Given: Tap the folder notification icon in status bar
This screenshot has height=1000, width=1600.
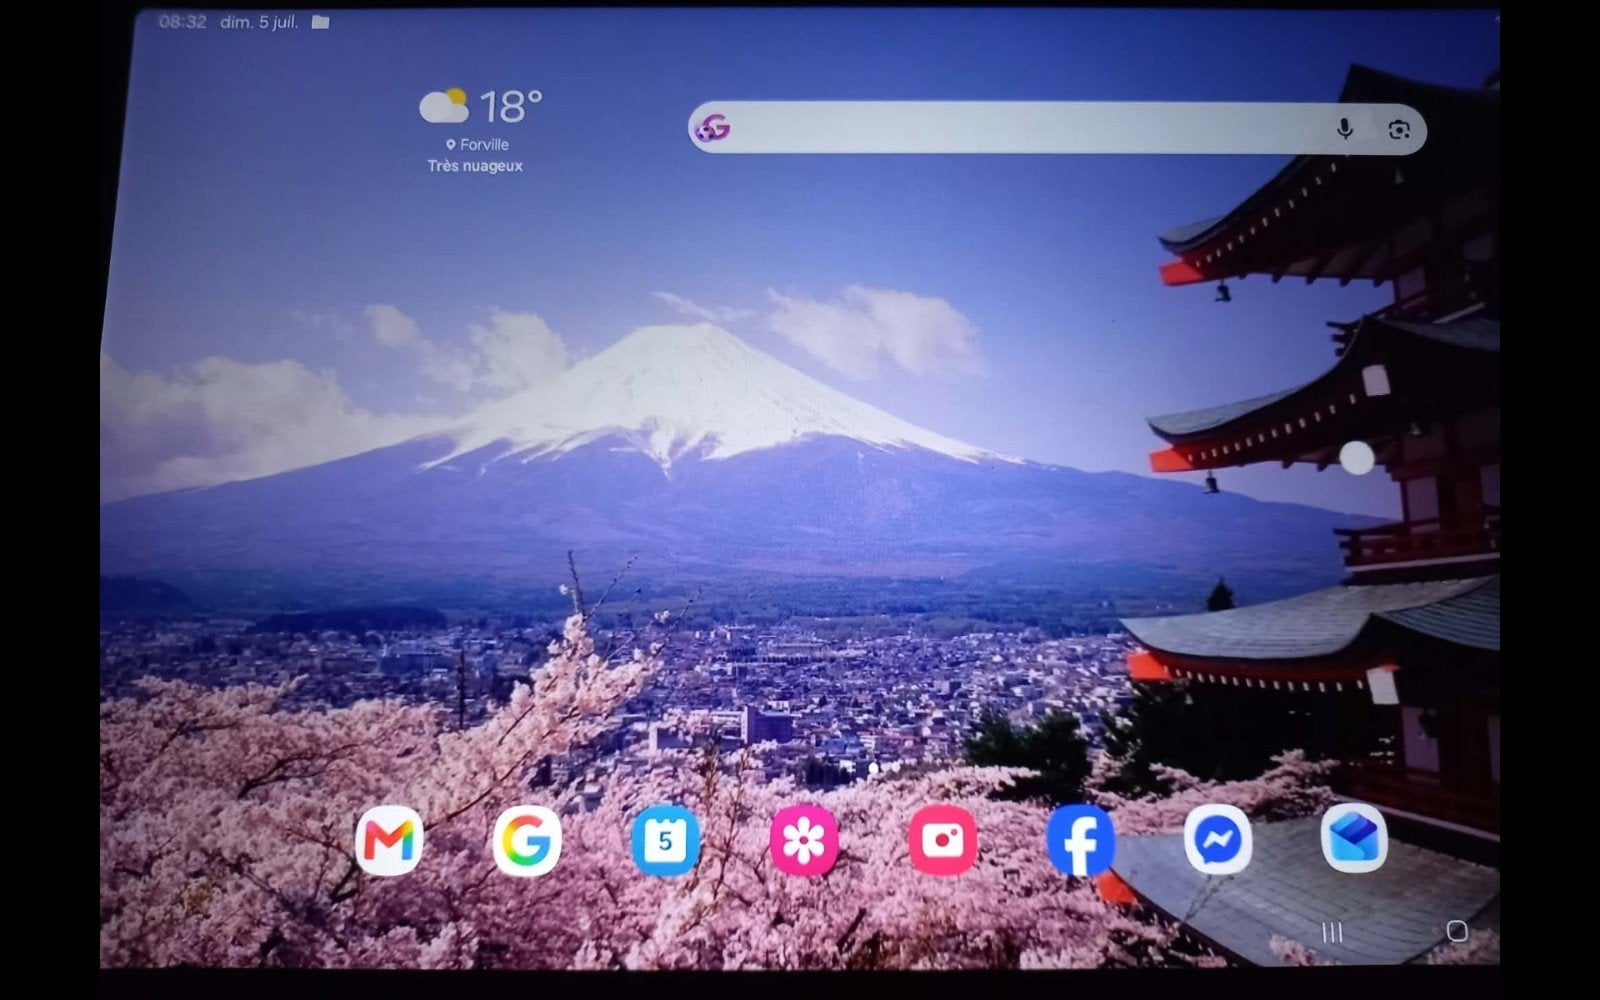Looking at the screenshot, I should coord(320,21).
